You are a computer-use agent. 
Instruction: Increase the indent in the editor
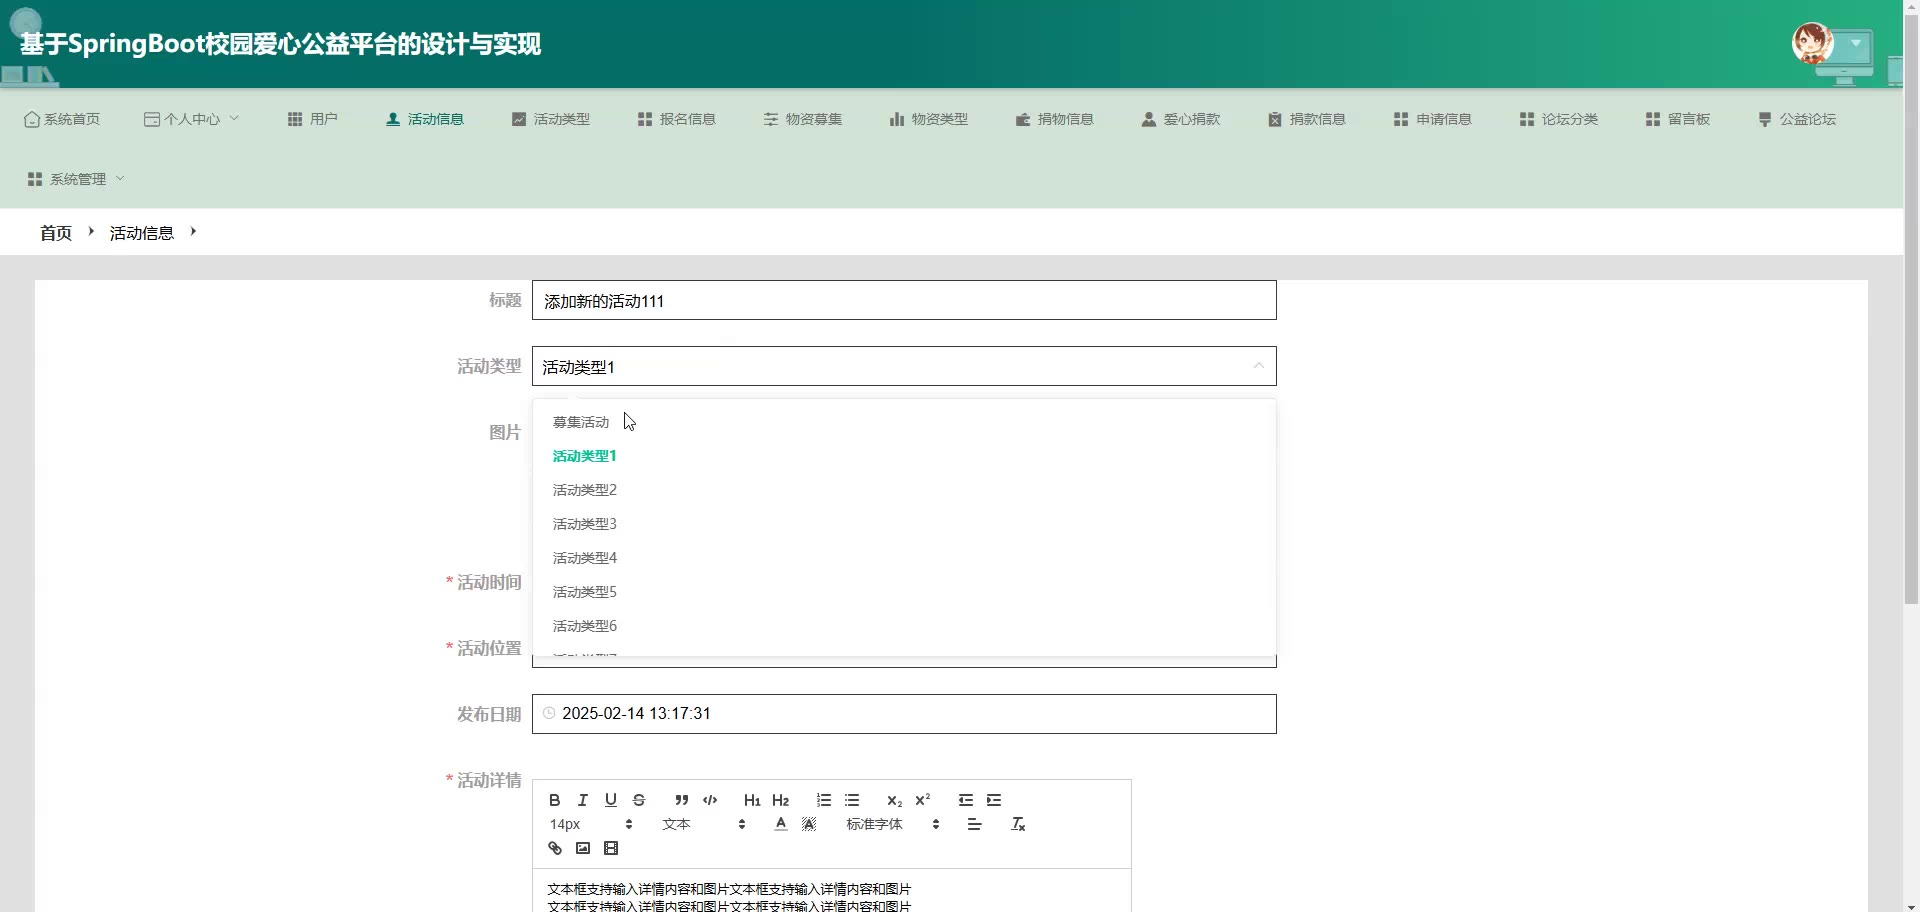click(x=994, y=800)
